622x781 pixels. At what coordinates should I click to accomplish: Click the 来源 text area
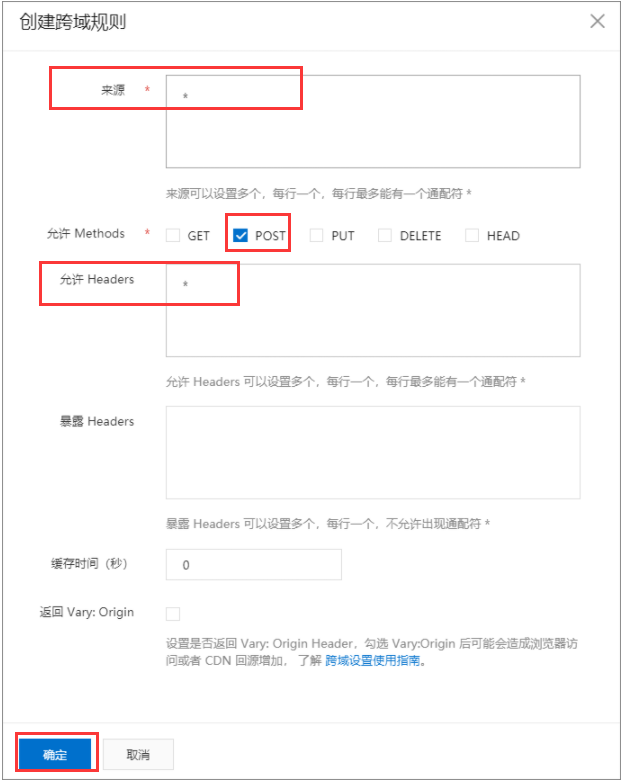pyautogui.click(x=373, y=122)
